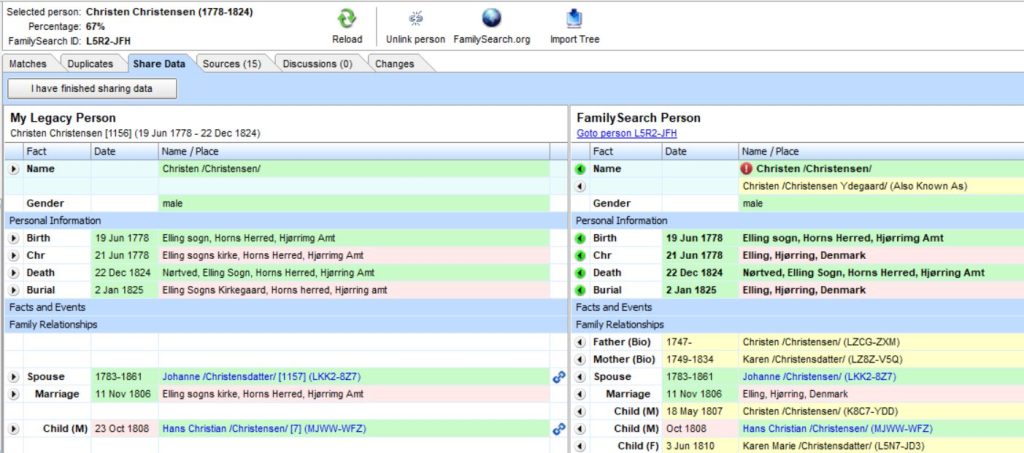Open FamilySearch Hans Christian (MJWW-WFZ) link

pos(837,429)
